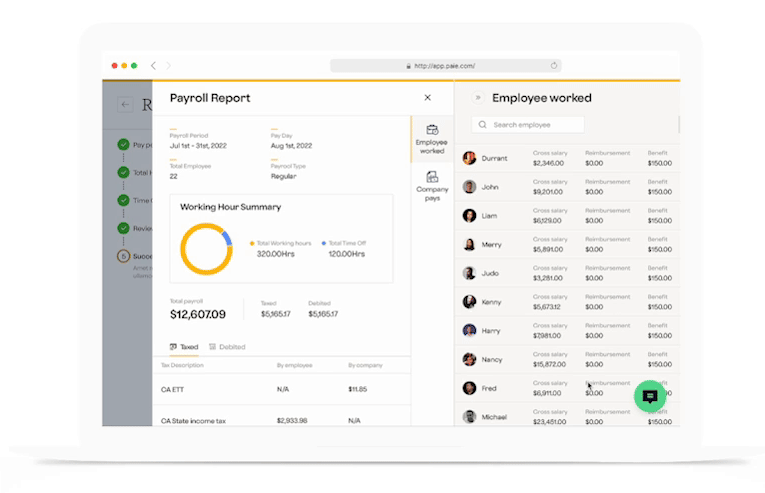This screenshot has width=765, height=493.
Task: Select employee name Michael
Action: tap(494, 417)
